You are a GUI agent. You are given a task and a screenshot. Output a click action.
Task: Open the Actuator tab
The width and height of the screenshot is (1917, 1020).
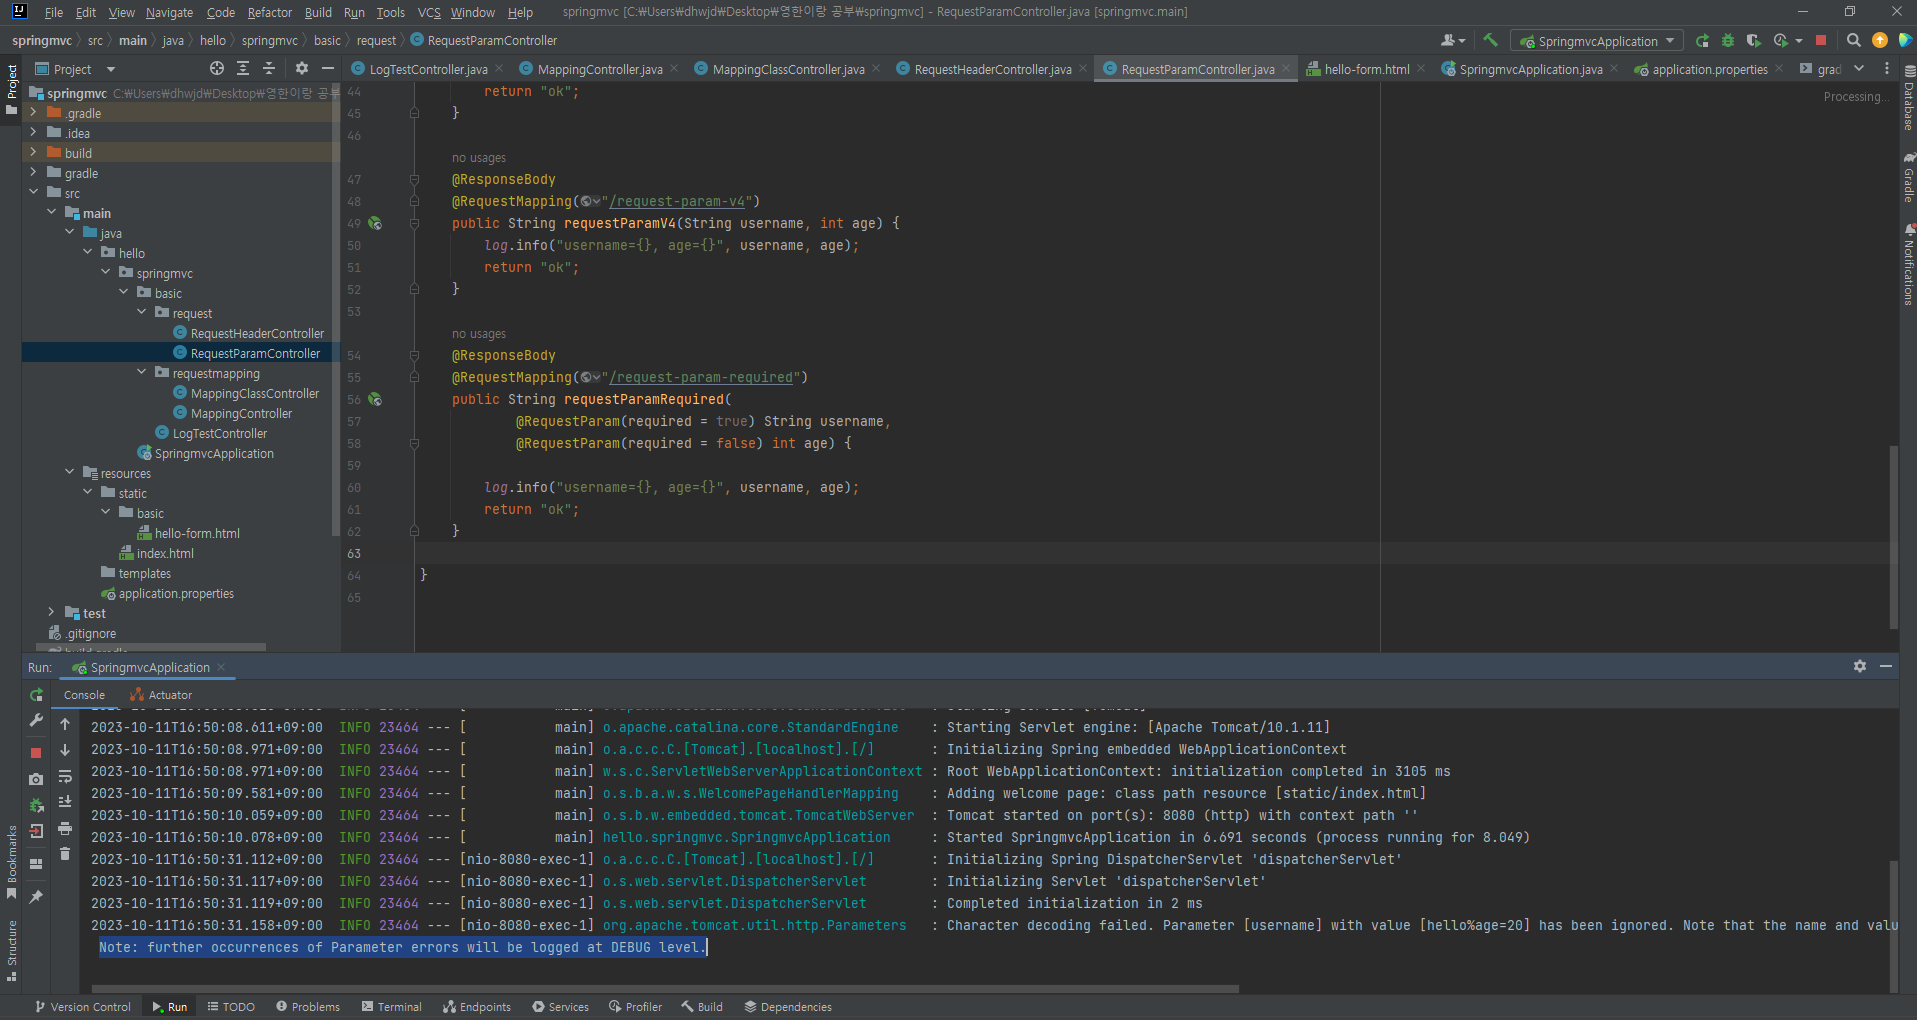(x=161, y=695)
